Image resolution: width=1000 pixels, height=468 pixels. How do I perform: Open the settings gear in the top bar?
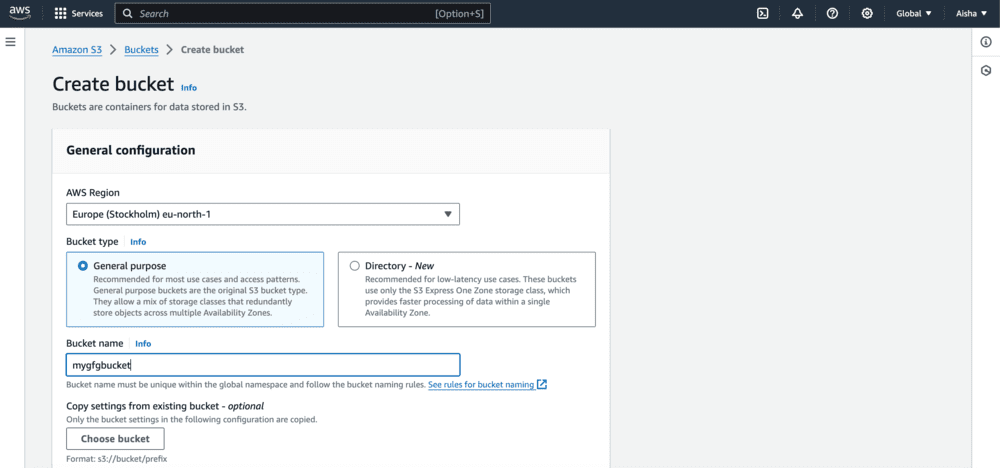pos(867,13)
